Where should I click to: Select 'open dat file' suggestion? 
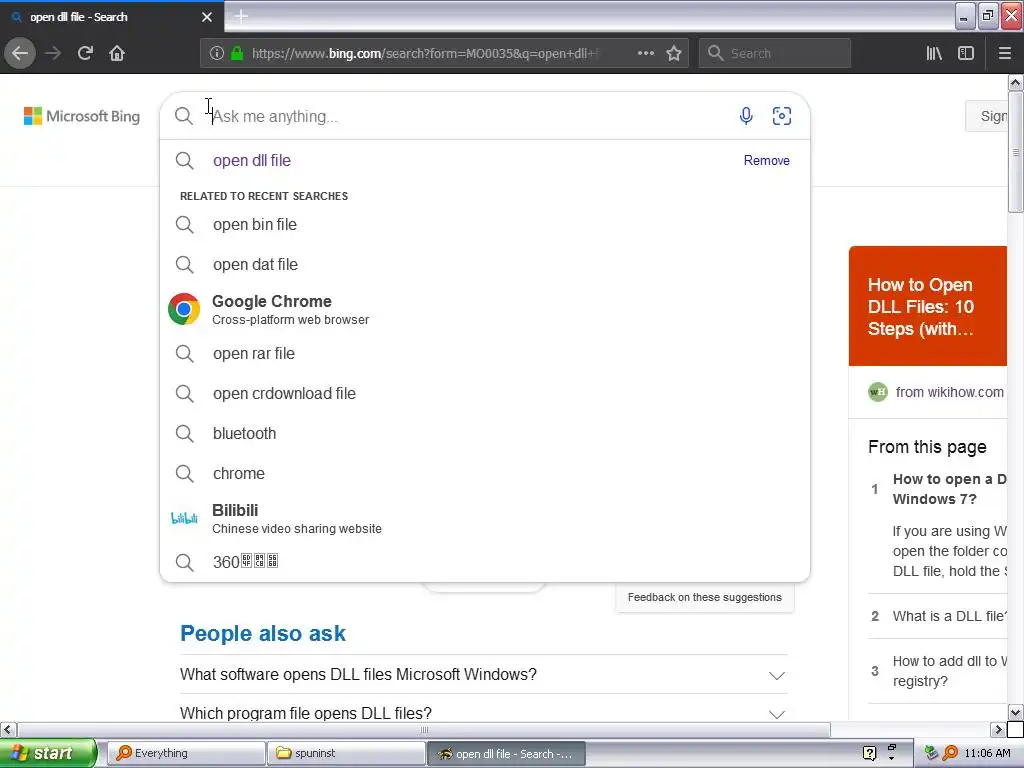click(255, 264)
